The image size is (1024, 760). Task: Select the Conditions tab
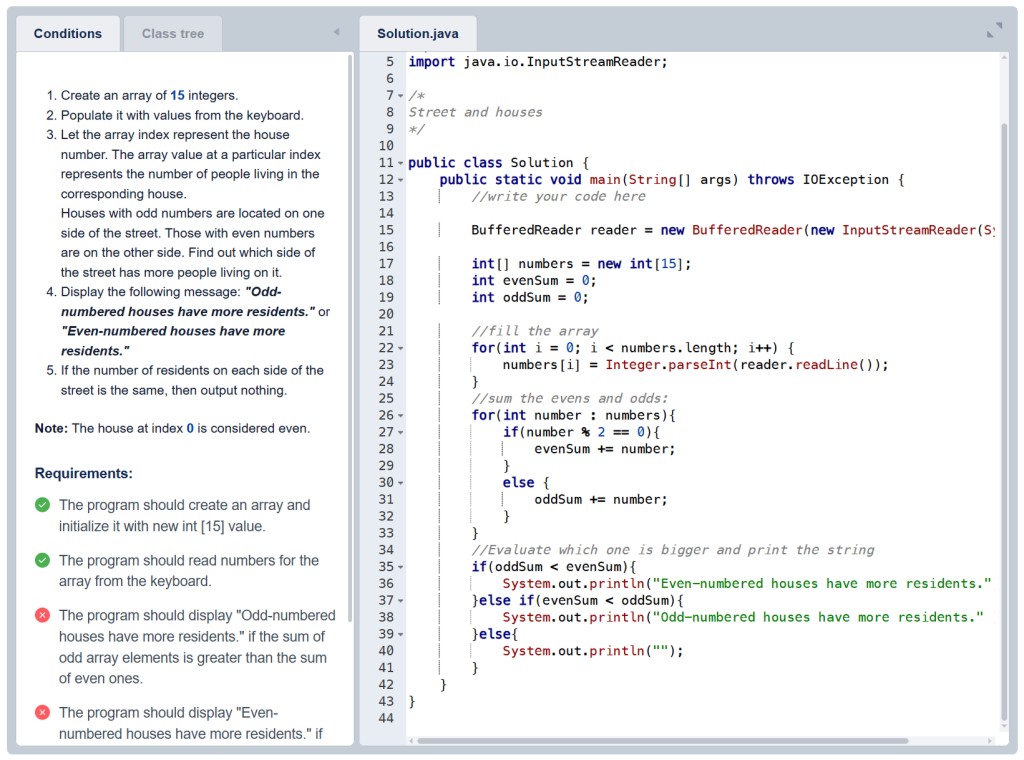68,33
